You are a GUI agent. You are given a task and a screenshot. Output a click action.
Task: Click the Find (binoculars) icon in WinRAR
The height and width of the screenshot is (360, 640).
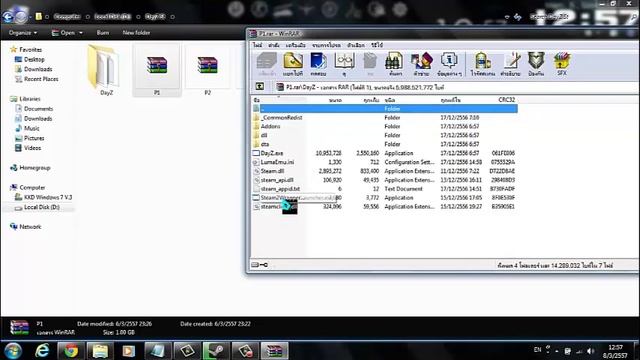[x=395, y=64]
